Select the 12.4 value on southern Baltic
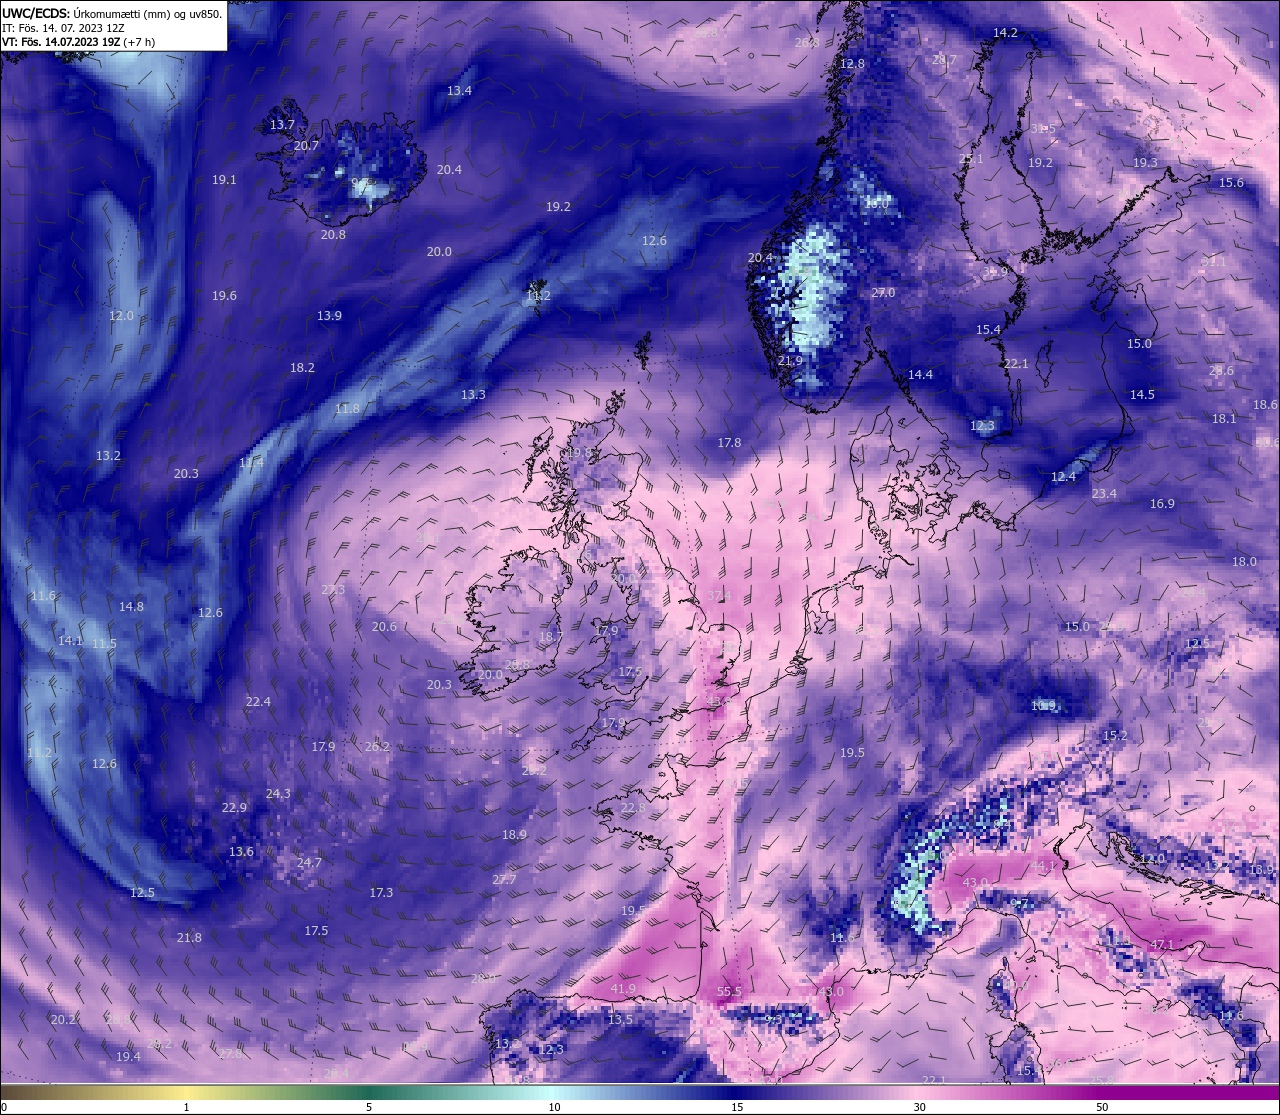 1063,477
